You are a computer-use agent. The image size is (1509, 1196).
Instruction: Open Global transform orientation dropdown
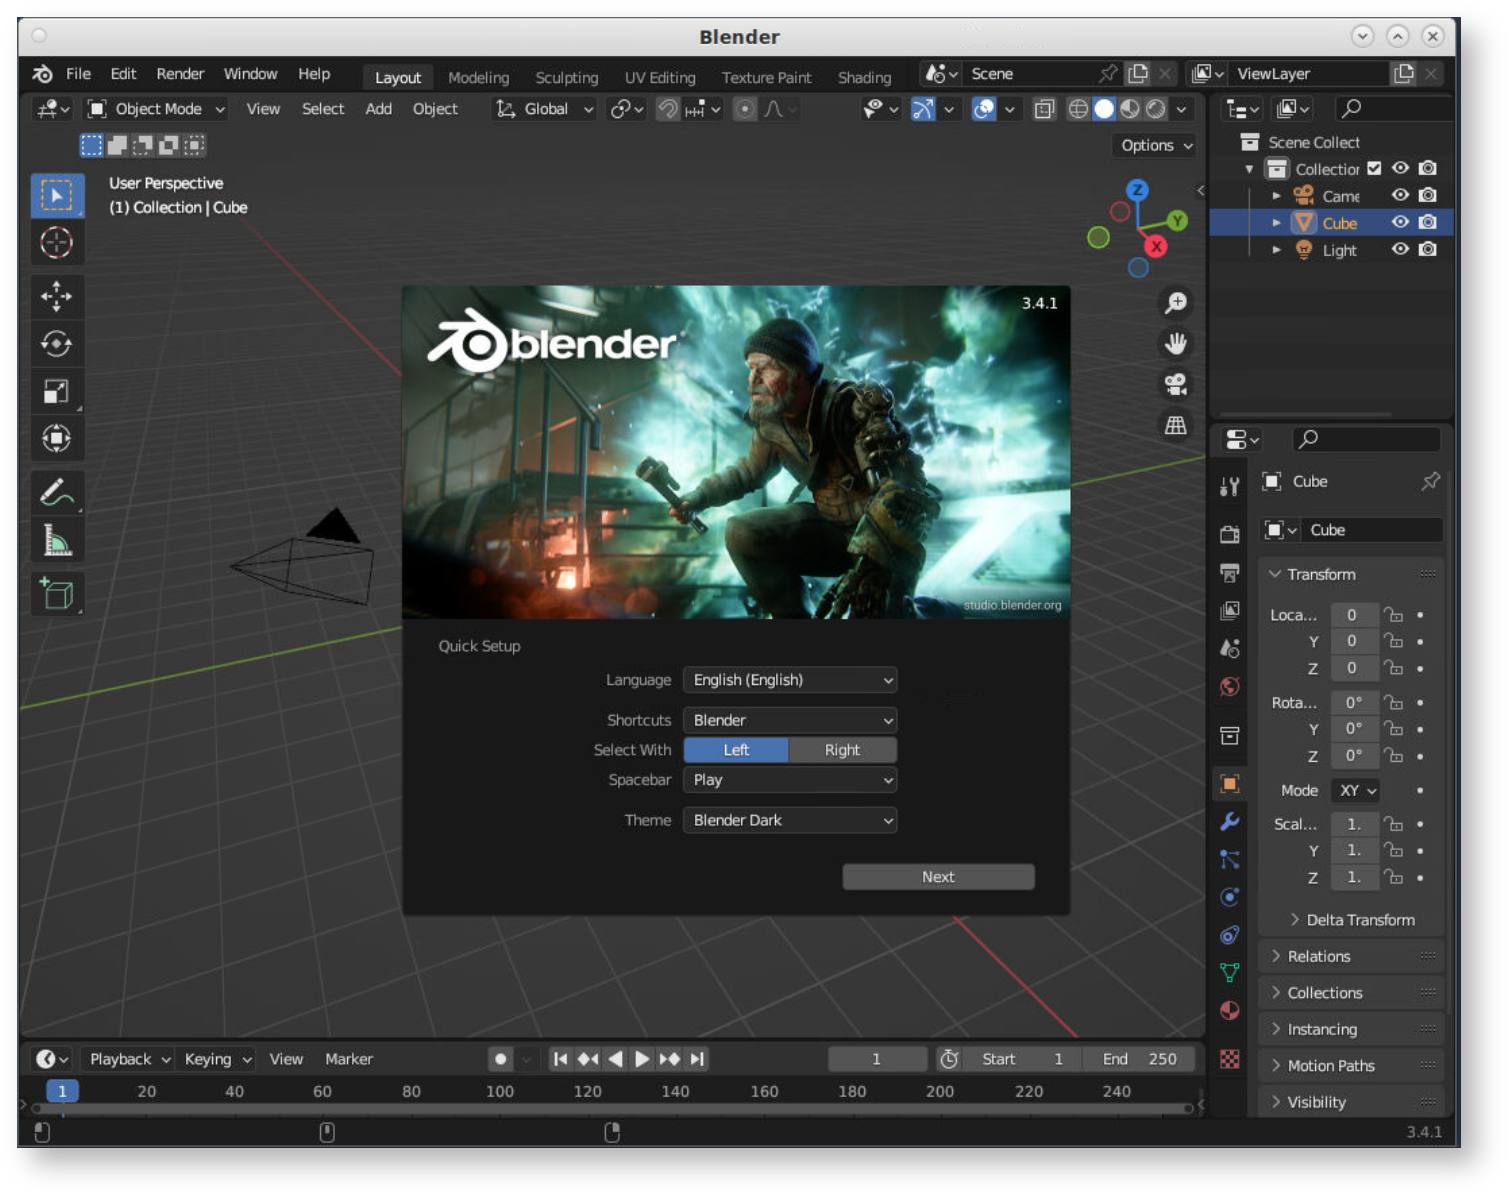(545, 109)
